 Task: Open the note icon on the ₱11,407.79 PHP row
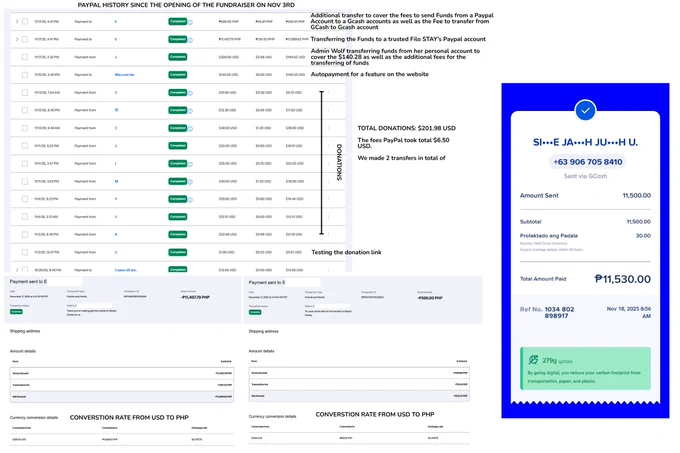[190, 39]
